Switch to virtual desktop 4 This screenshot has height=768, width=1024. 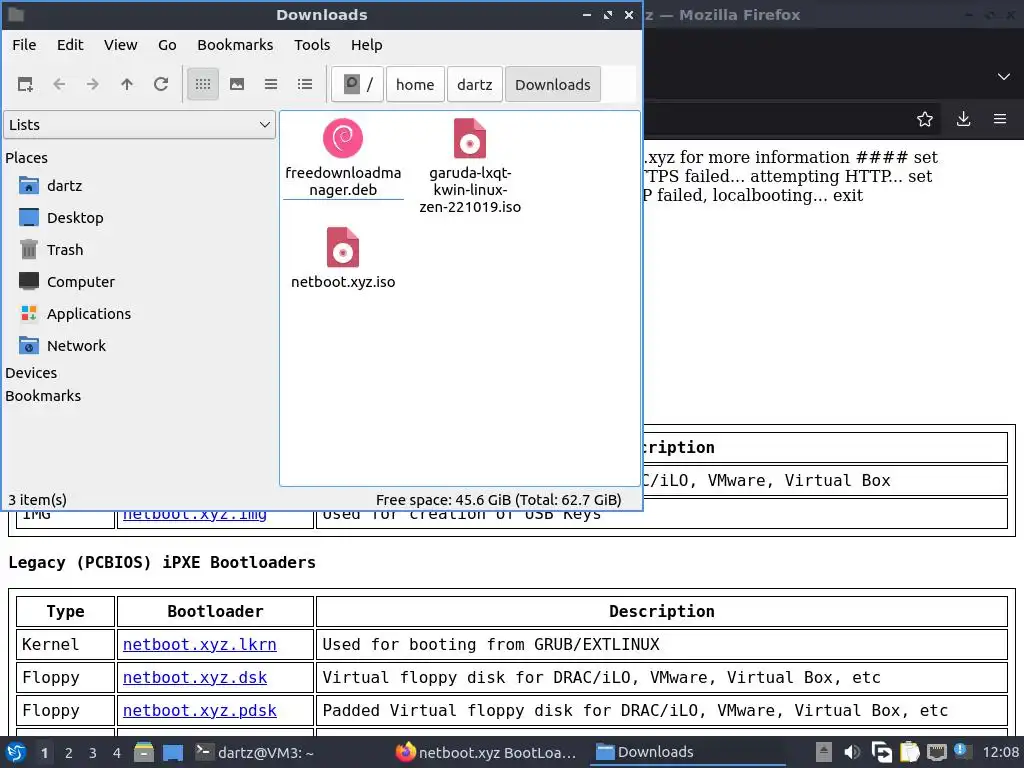click(x=117, y=753)
